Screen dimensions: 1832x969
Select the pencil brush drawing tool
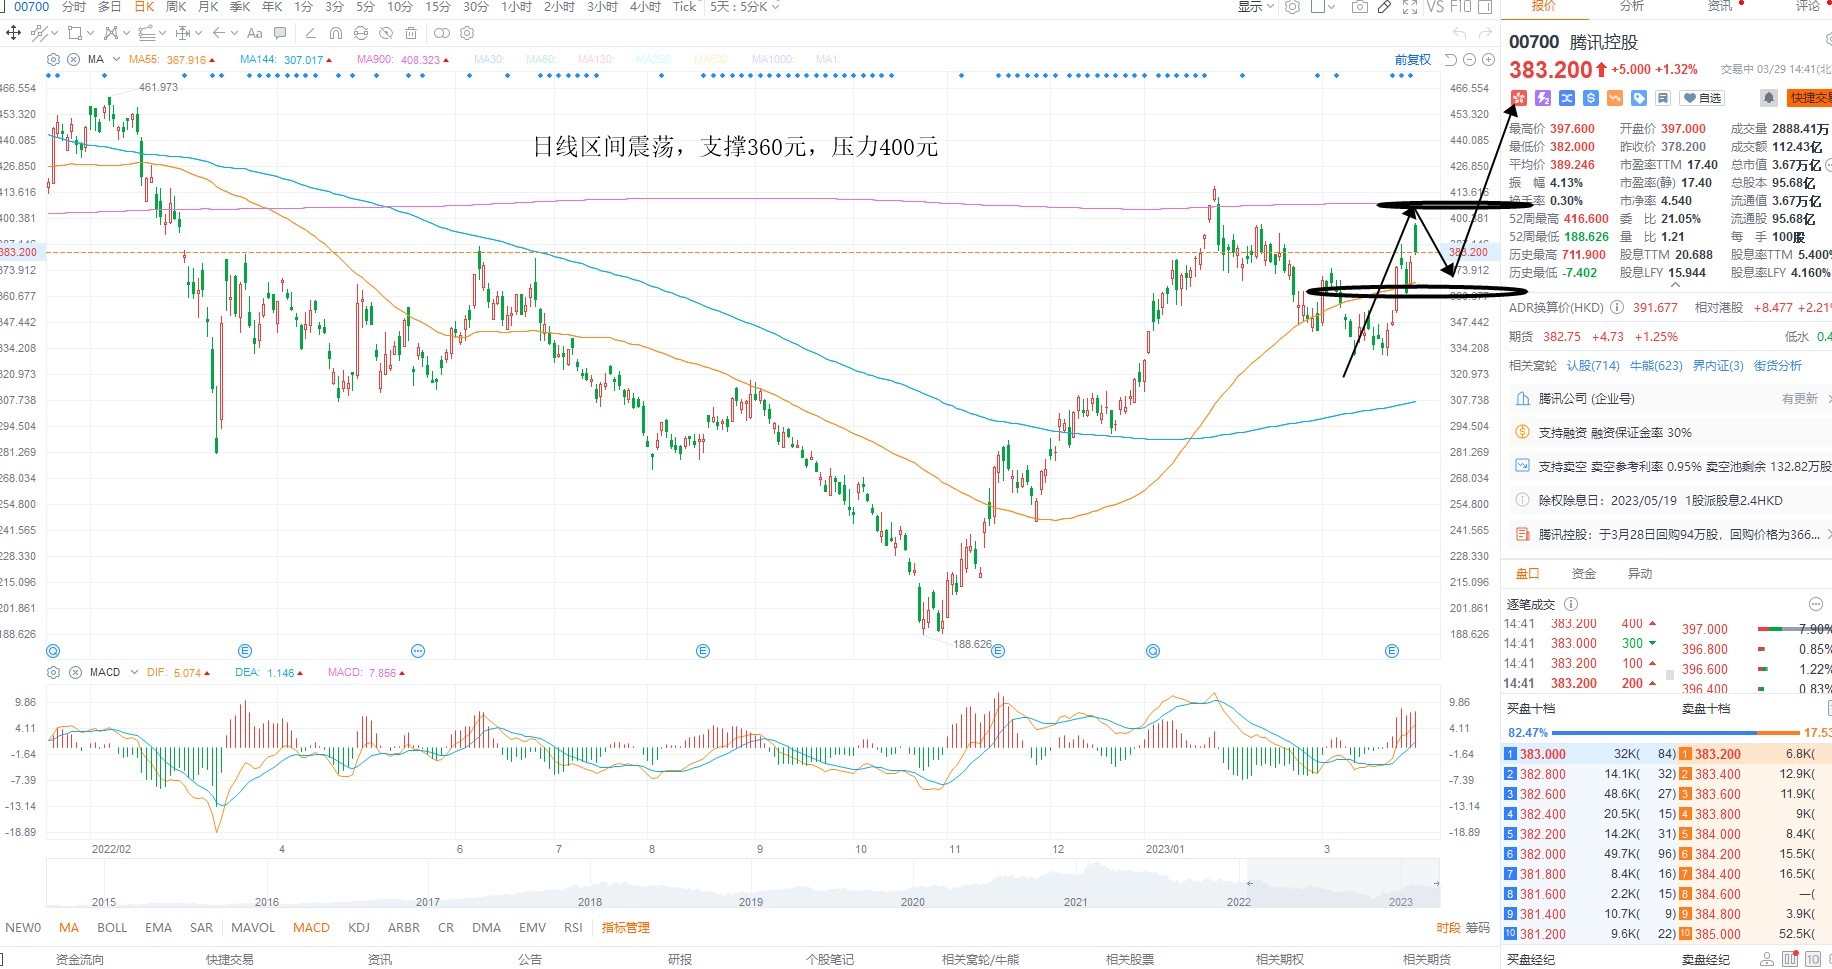tap(311, 33)
